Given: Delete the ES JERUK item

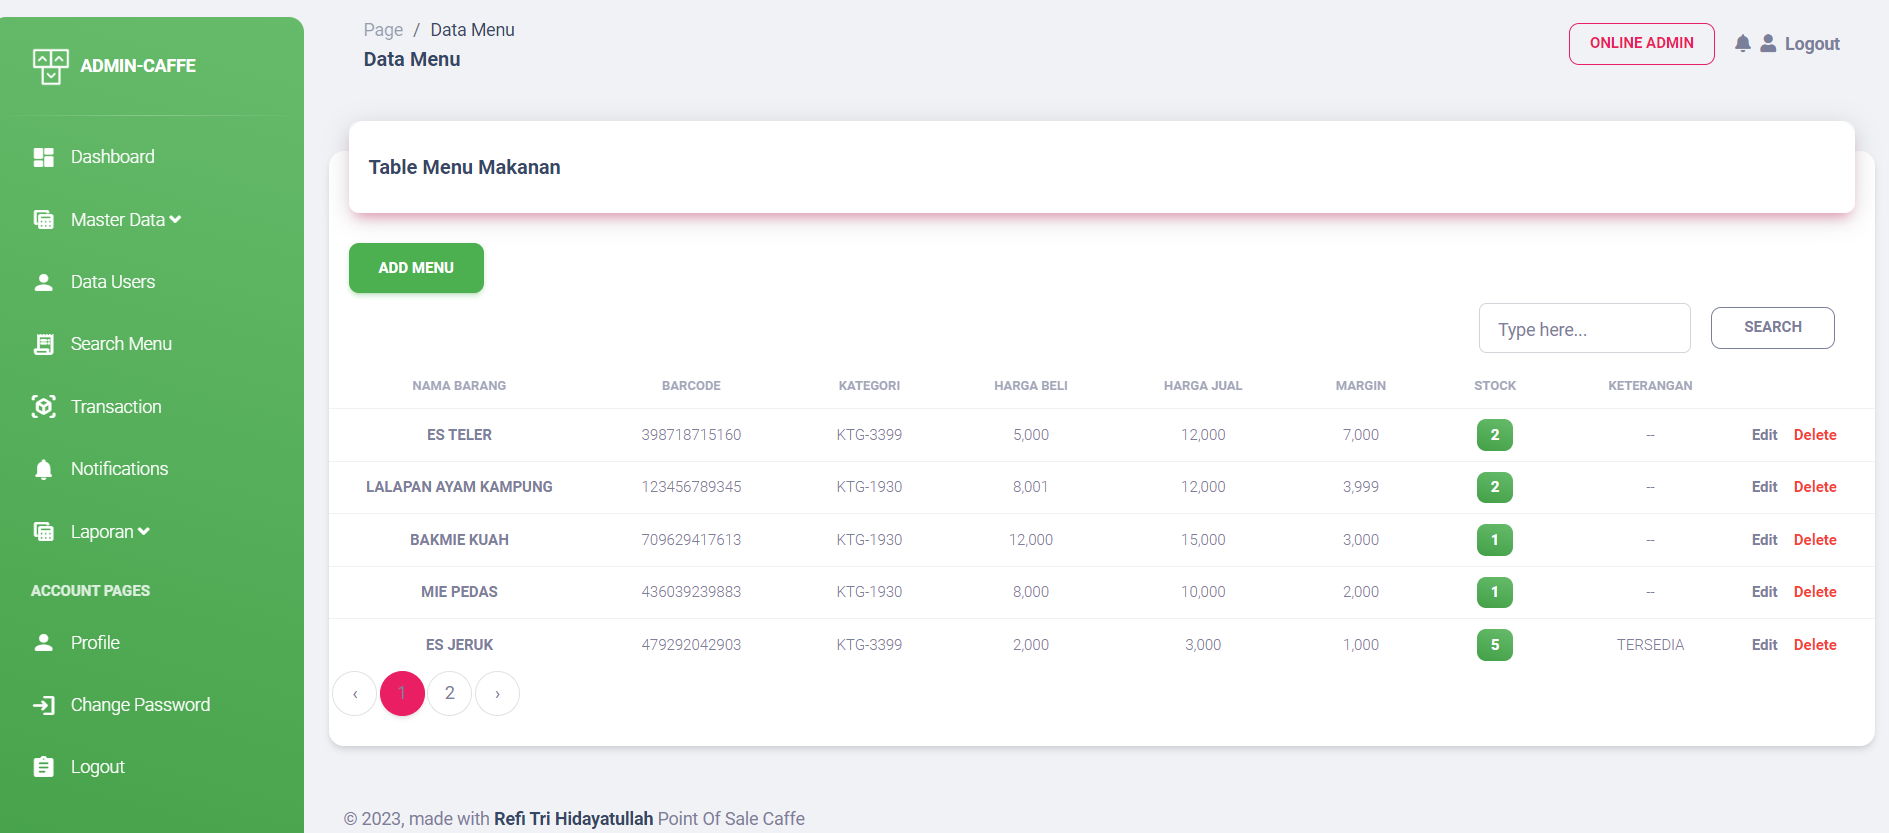Looking at the screenshot, I should 1815,645.
